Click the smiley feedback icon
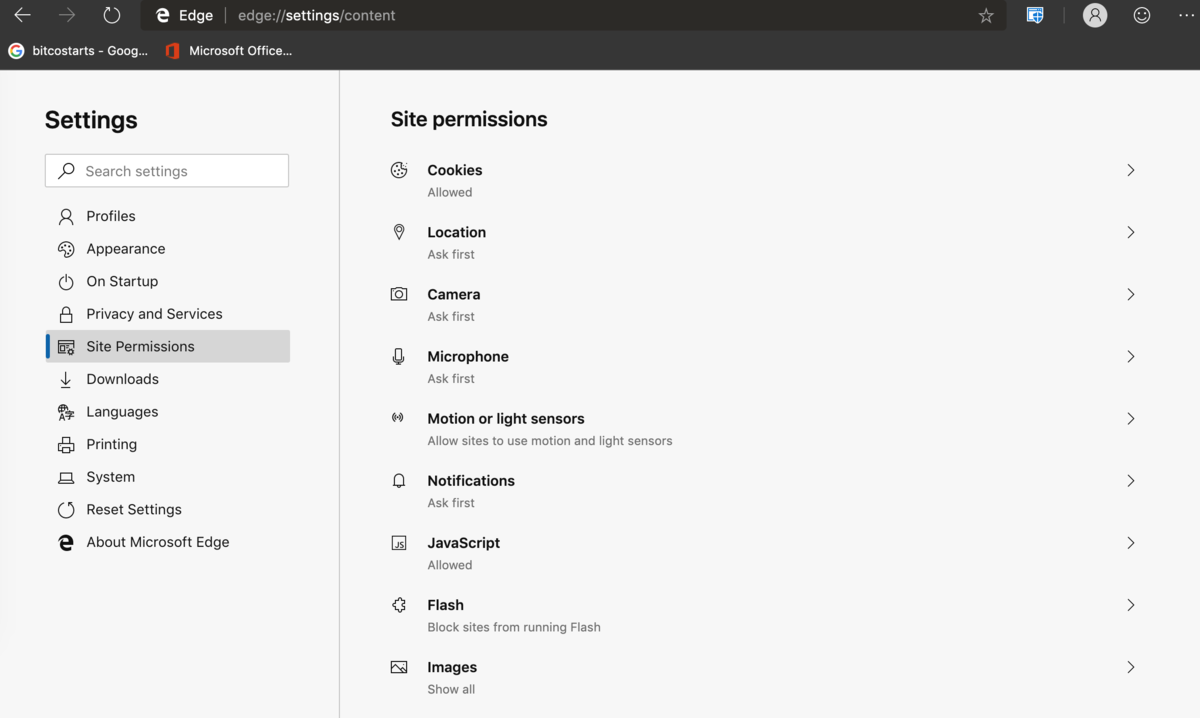This screenshot has width=1200, height=718. 1141,15
